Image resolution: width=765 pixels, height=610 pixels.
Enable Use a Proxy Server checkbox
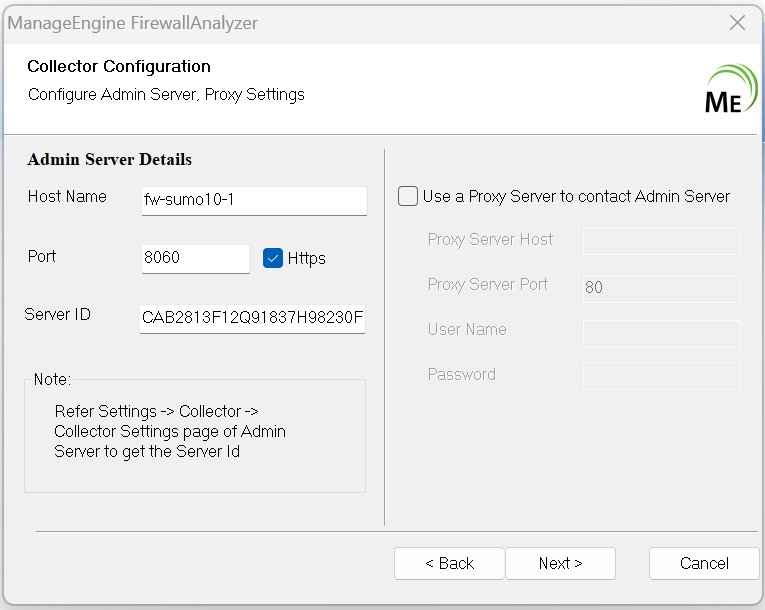(x=408, y=196)
